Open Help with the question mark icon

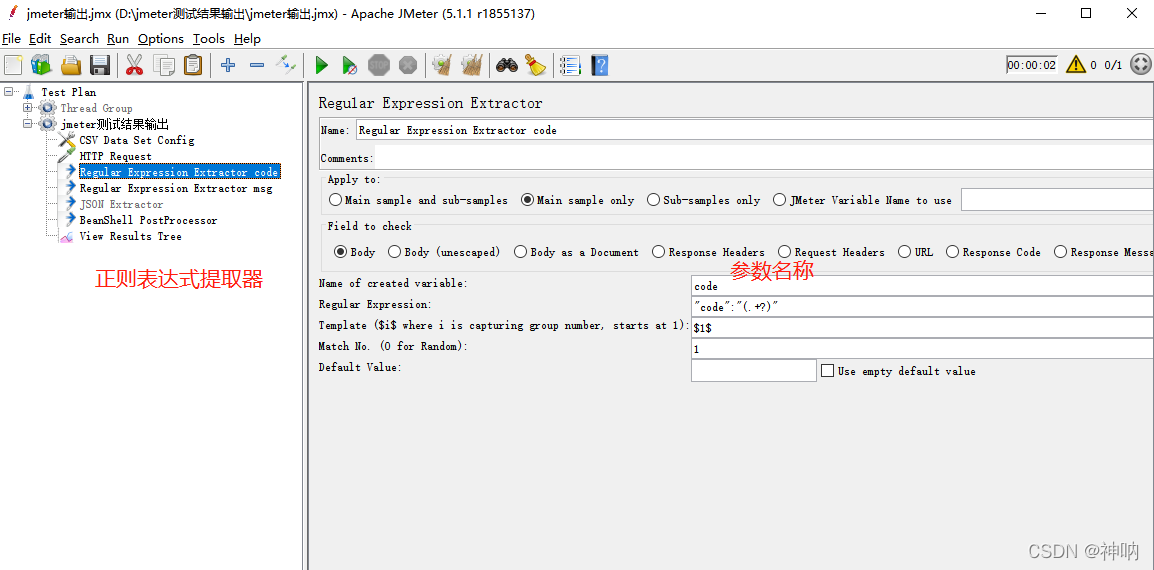600,66
